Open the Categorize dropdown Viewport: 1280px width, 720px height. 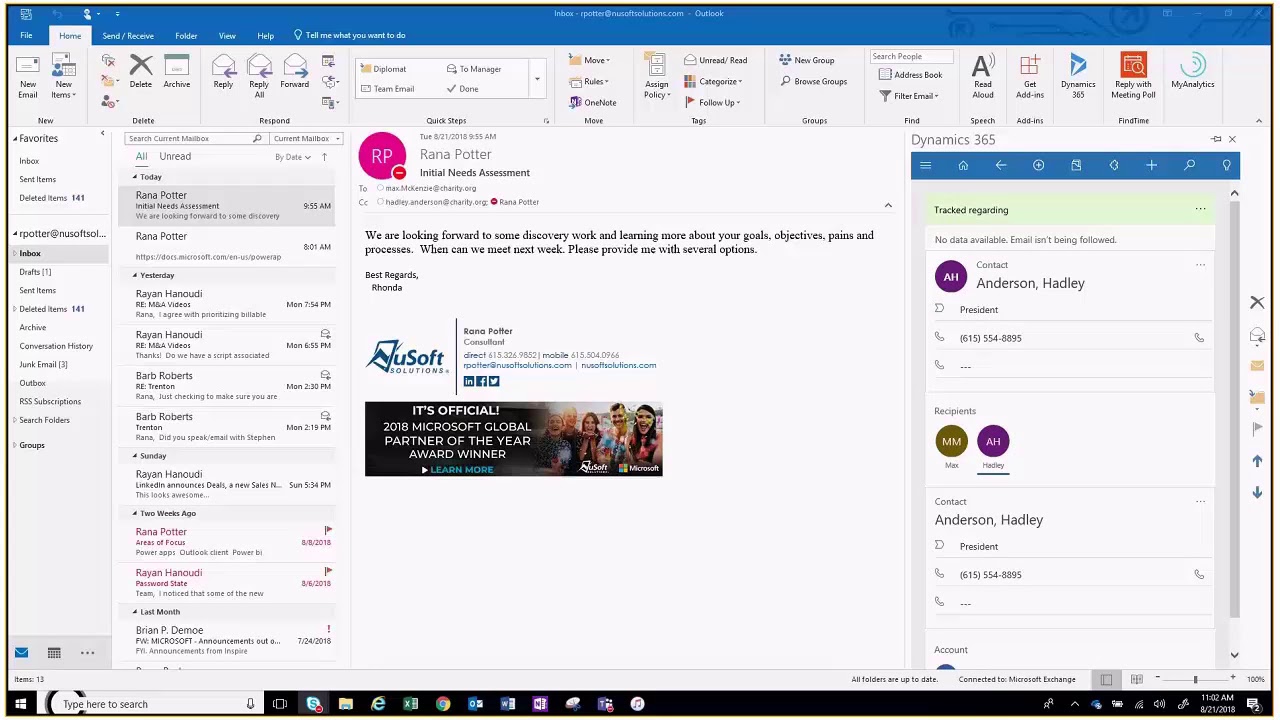point(714,81)
